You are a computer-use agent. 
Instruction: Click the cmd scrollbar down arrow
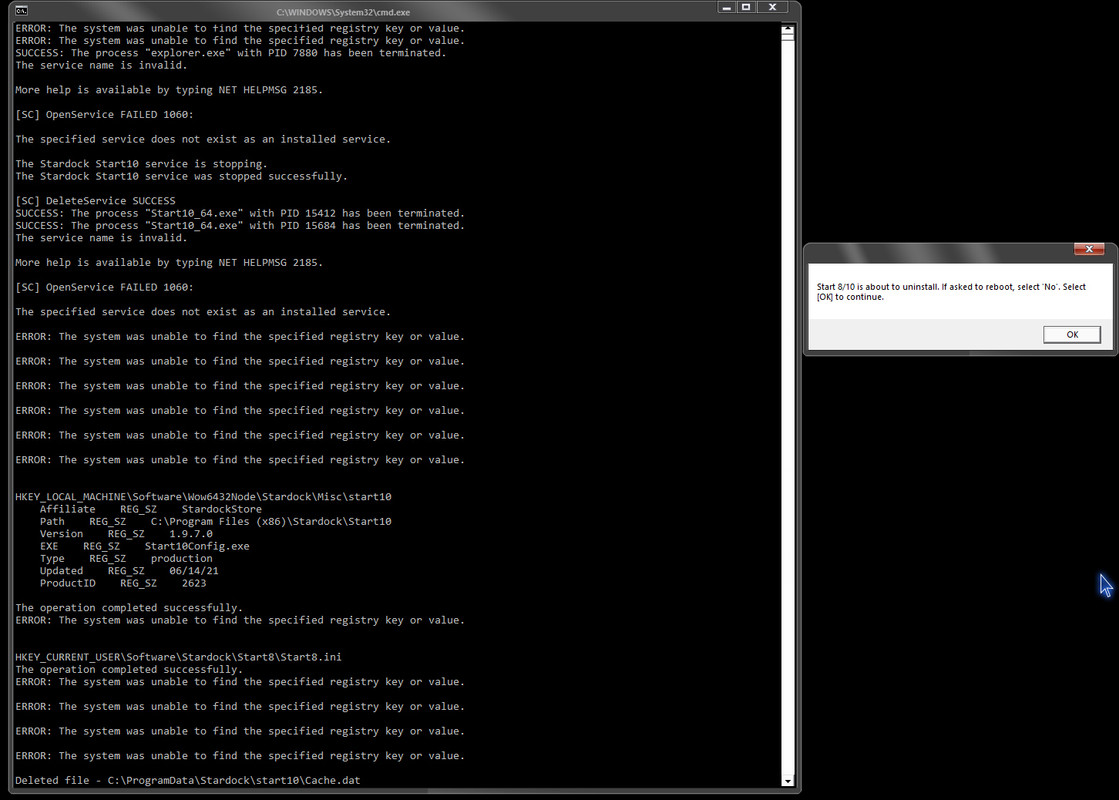click(x=787, y=781)
